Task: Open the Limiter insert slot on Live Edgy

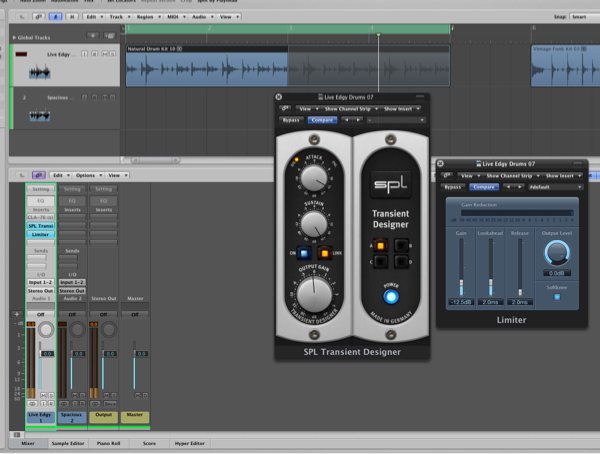Action: tap(41, 234)
